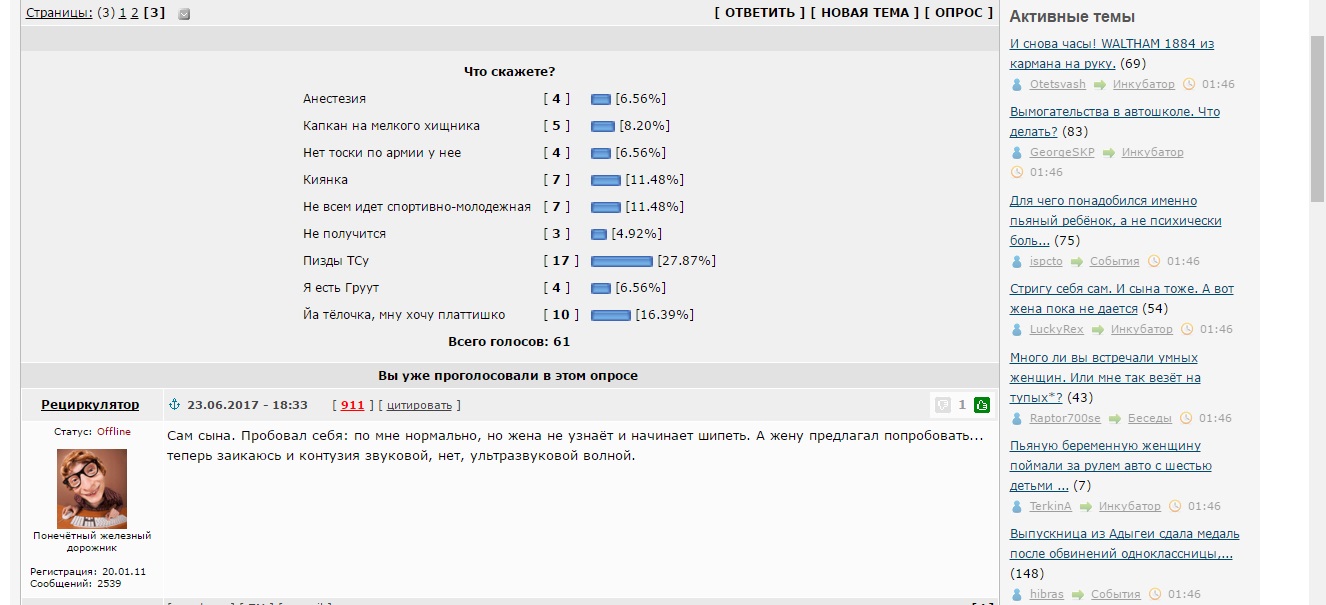Click the ОТВЕТИТЬ reply button

(x=760, y=13)
